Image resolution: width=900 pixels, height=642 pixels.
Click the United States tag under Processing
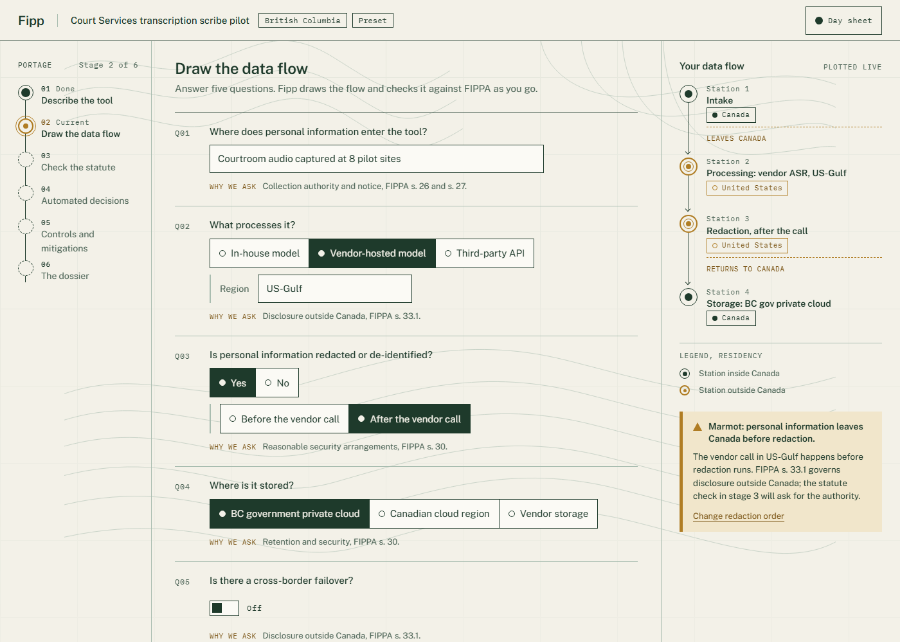pos(747,188)
